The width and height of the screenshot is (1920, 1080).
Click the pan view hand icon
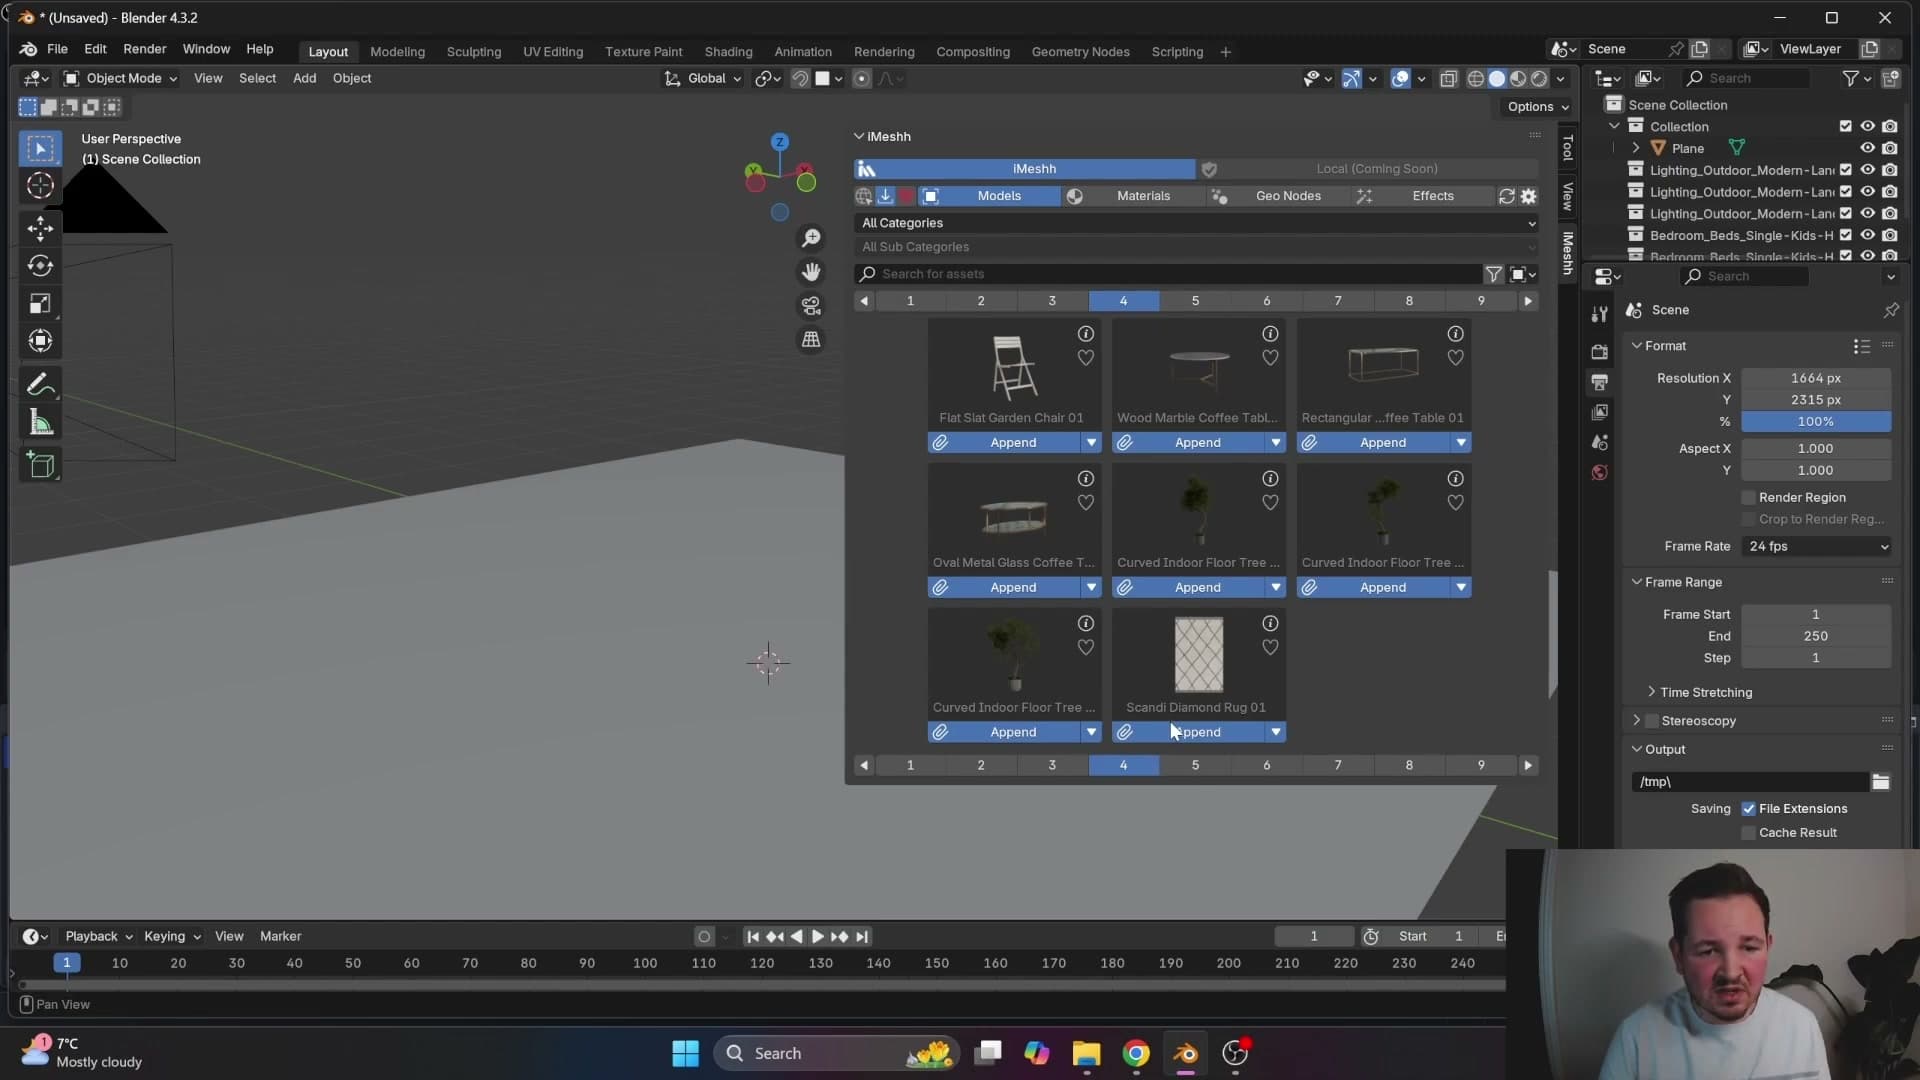click(x=811, y=272)
